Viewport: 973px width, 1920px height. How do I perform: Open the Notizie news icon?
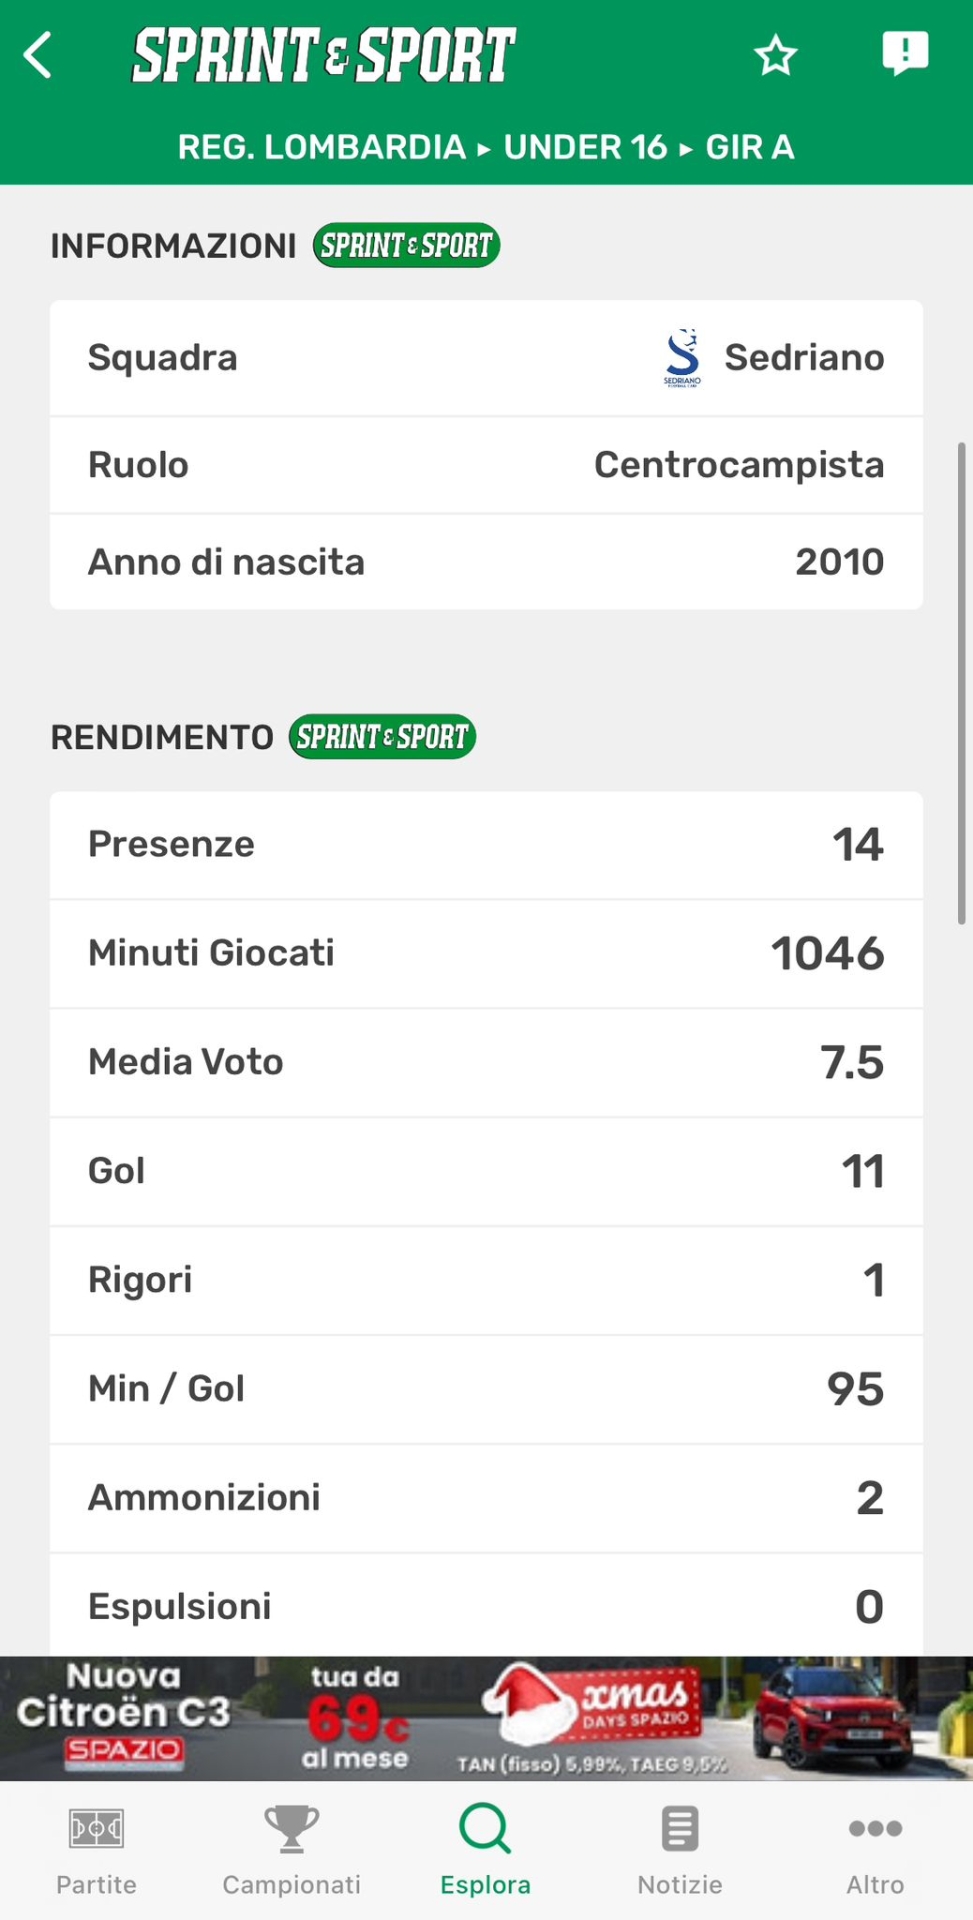click(x=680, y=1830)
